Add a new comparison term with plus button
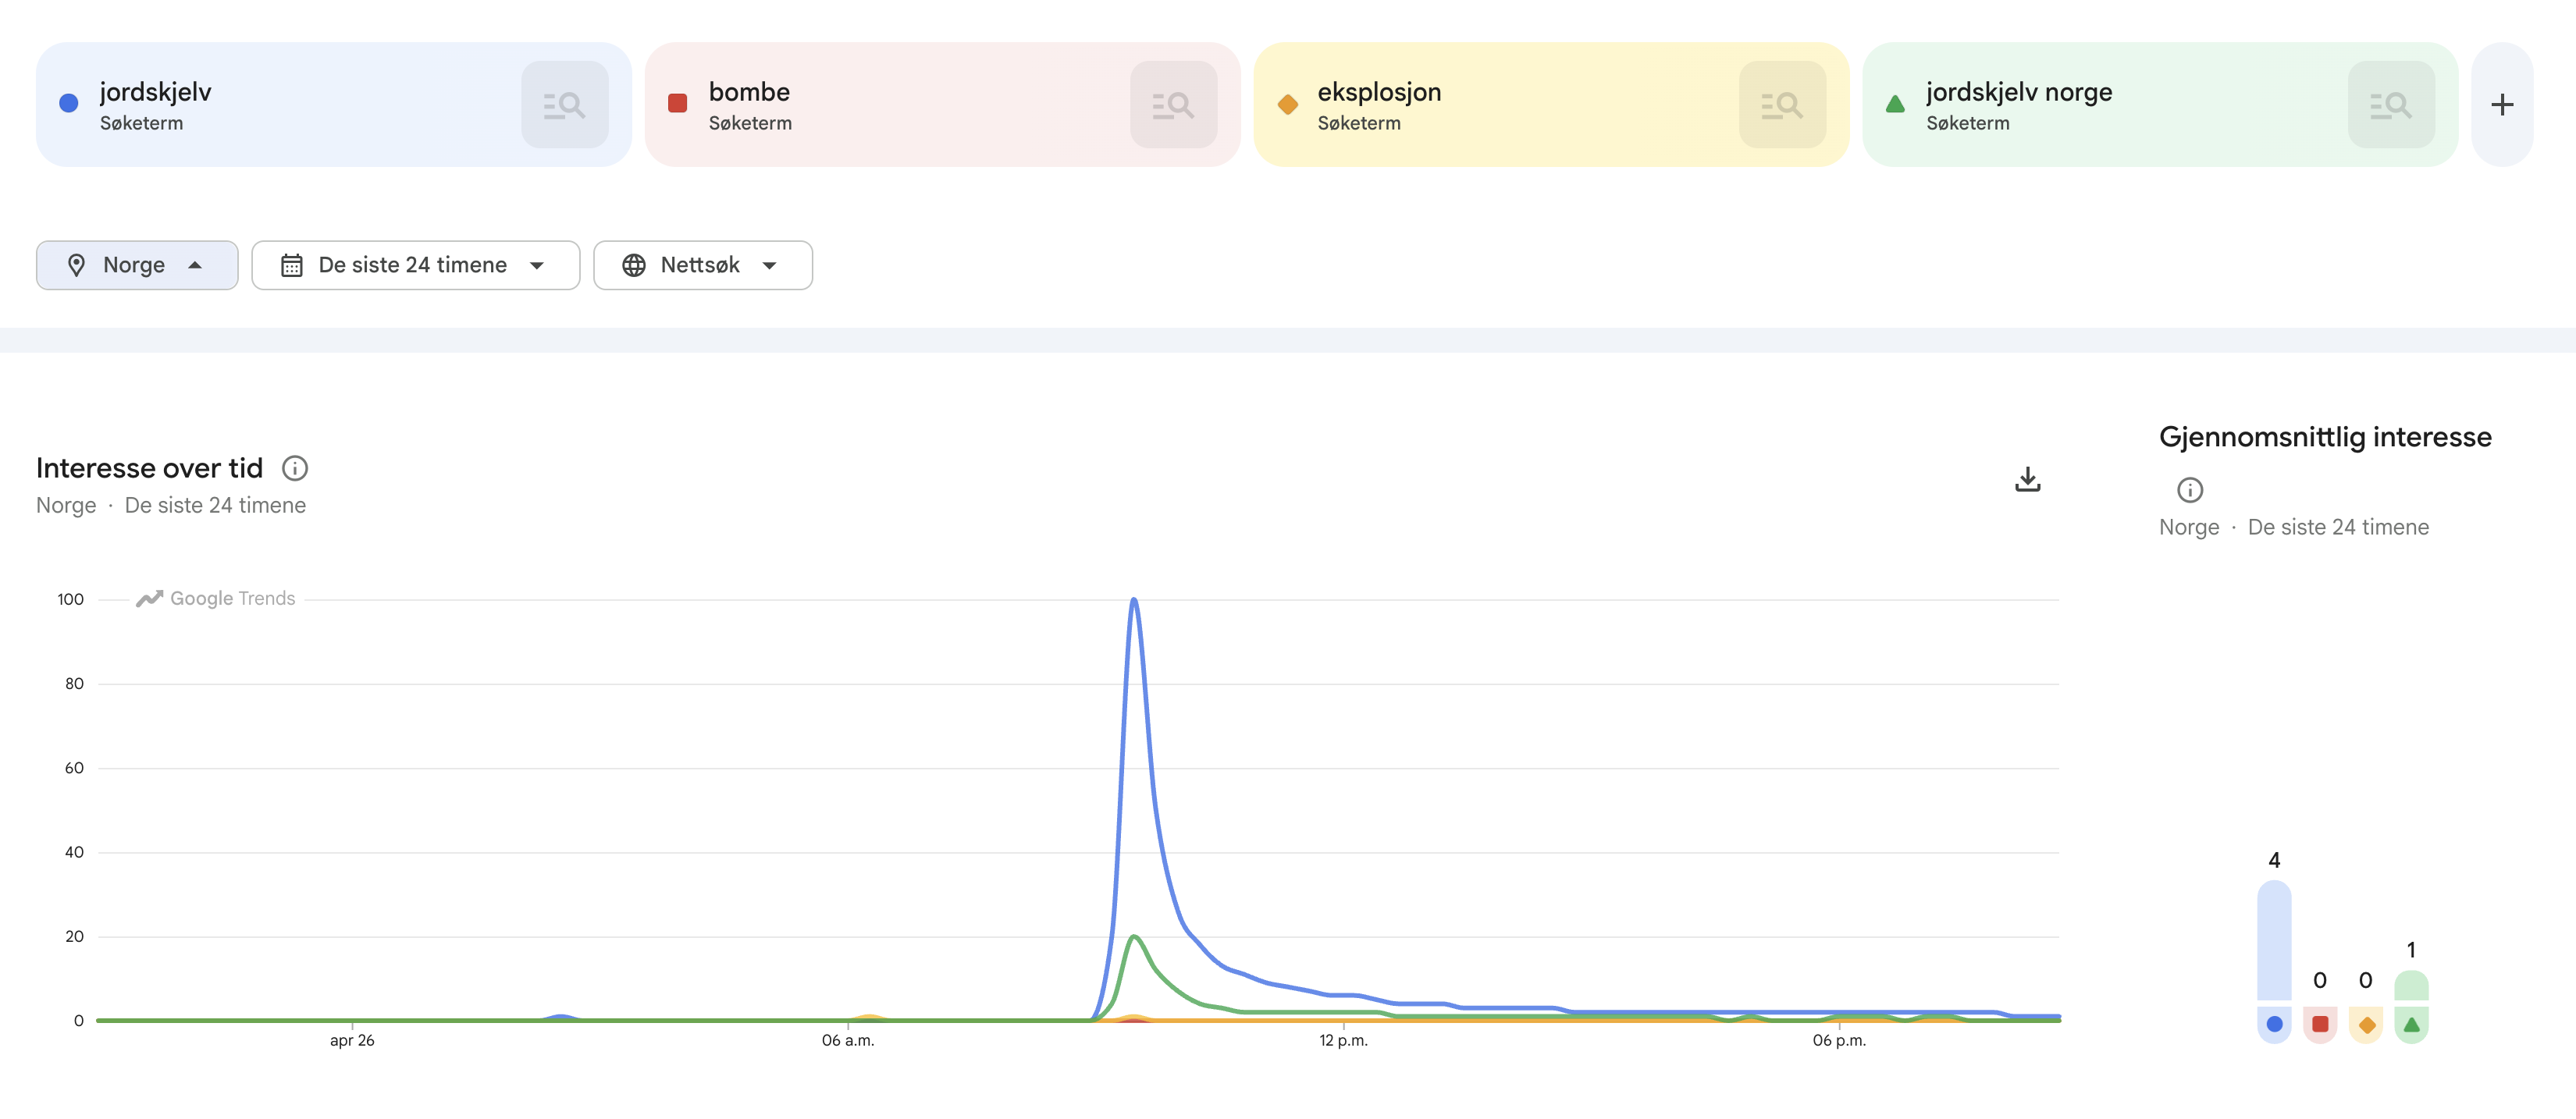Image resolution: width=2576 pixels, height=1119 pixels. pos(2502,104)
